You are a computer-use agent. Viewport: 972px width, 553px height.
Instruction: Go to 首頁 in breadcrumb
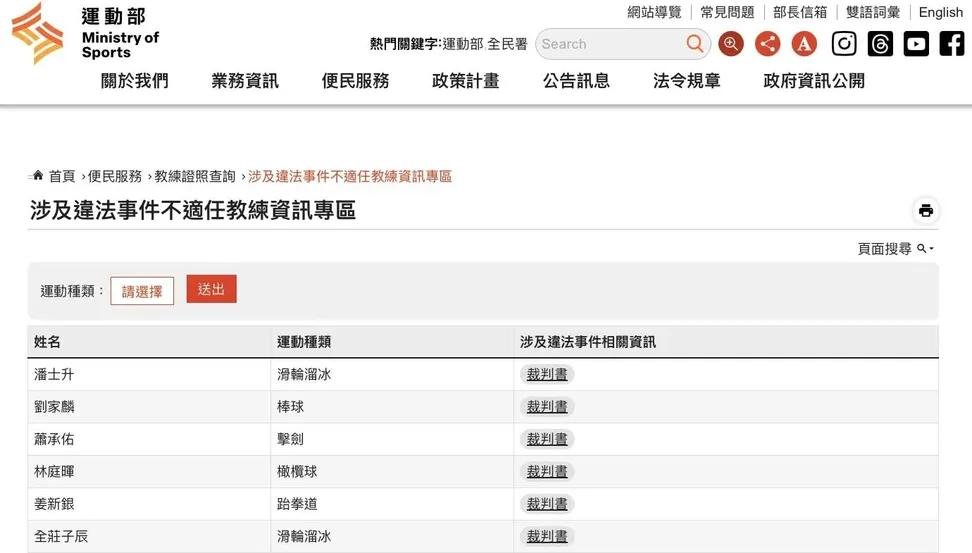62,176
